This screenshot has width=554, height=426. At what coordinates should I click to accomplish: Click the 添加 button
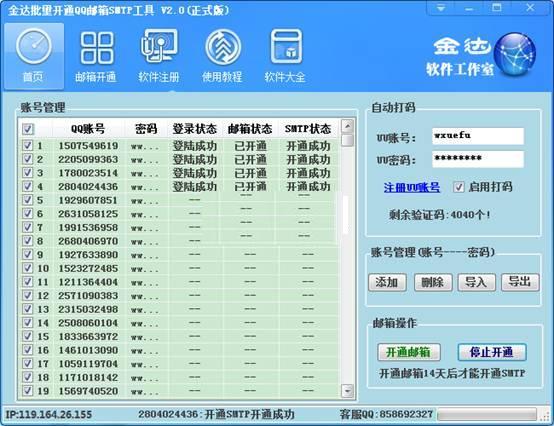(x=387, y=282)
